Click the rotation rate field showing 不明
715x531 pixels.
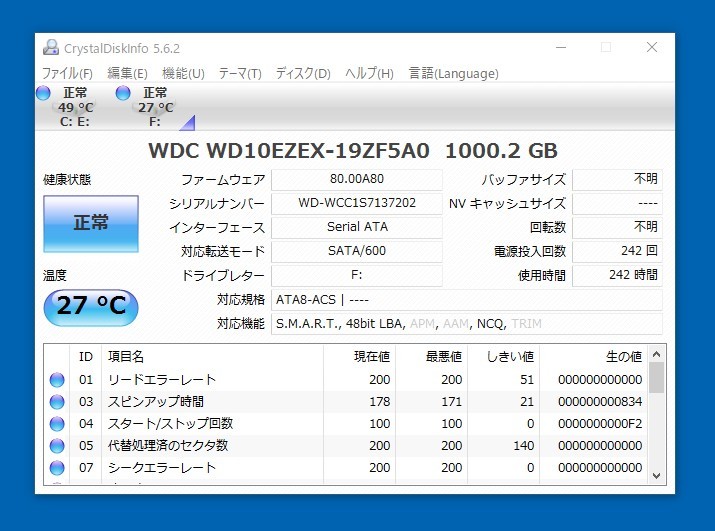[617, 227]
